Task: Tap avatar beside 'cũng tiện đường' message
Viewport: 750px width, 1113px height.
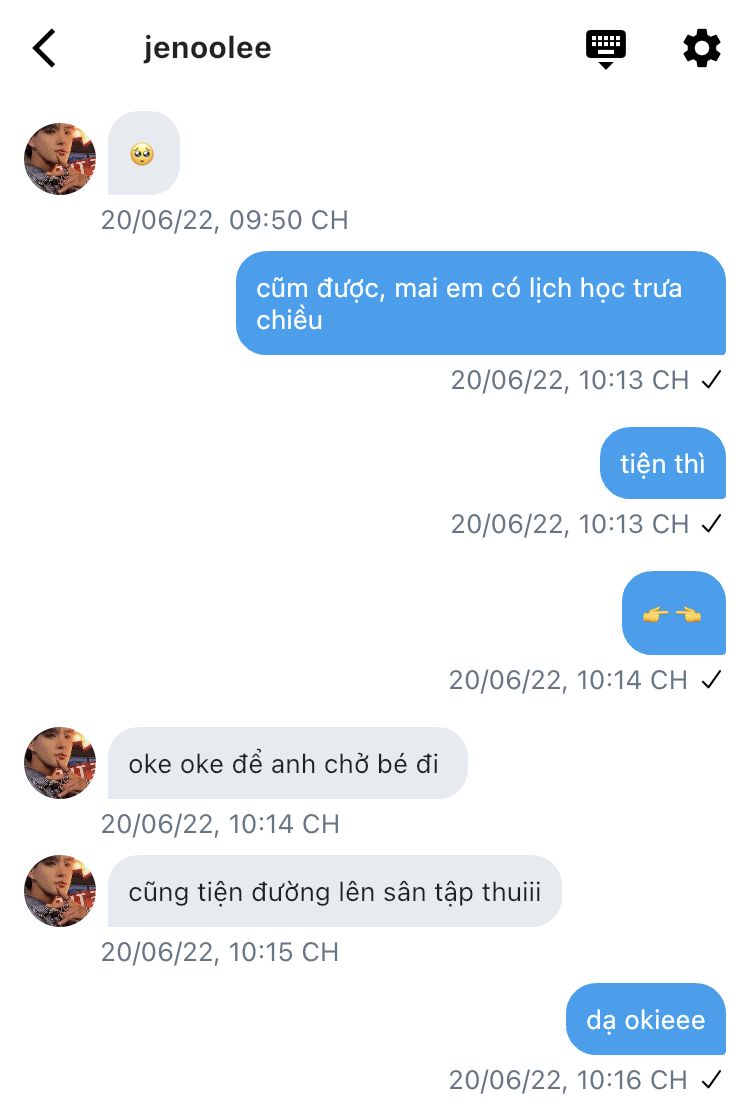Action: click(60, 891)
